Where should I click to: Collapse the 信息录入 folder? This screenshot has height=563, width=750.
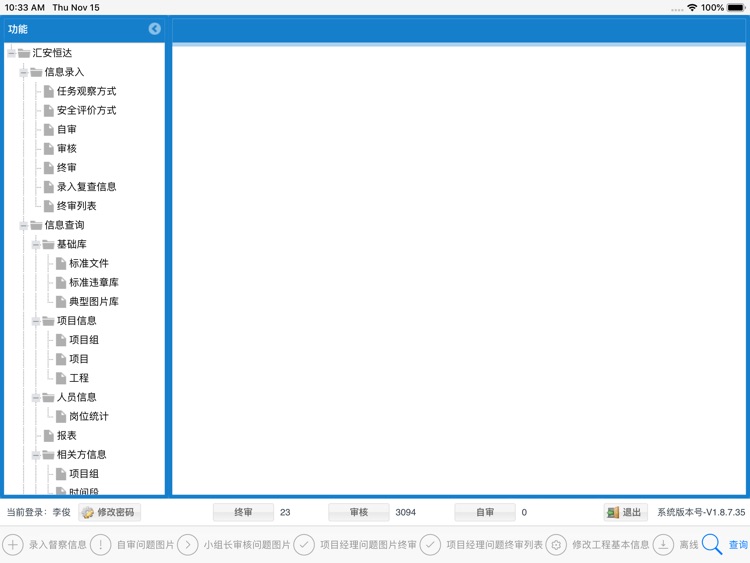[x=23, y=72]
